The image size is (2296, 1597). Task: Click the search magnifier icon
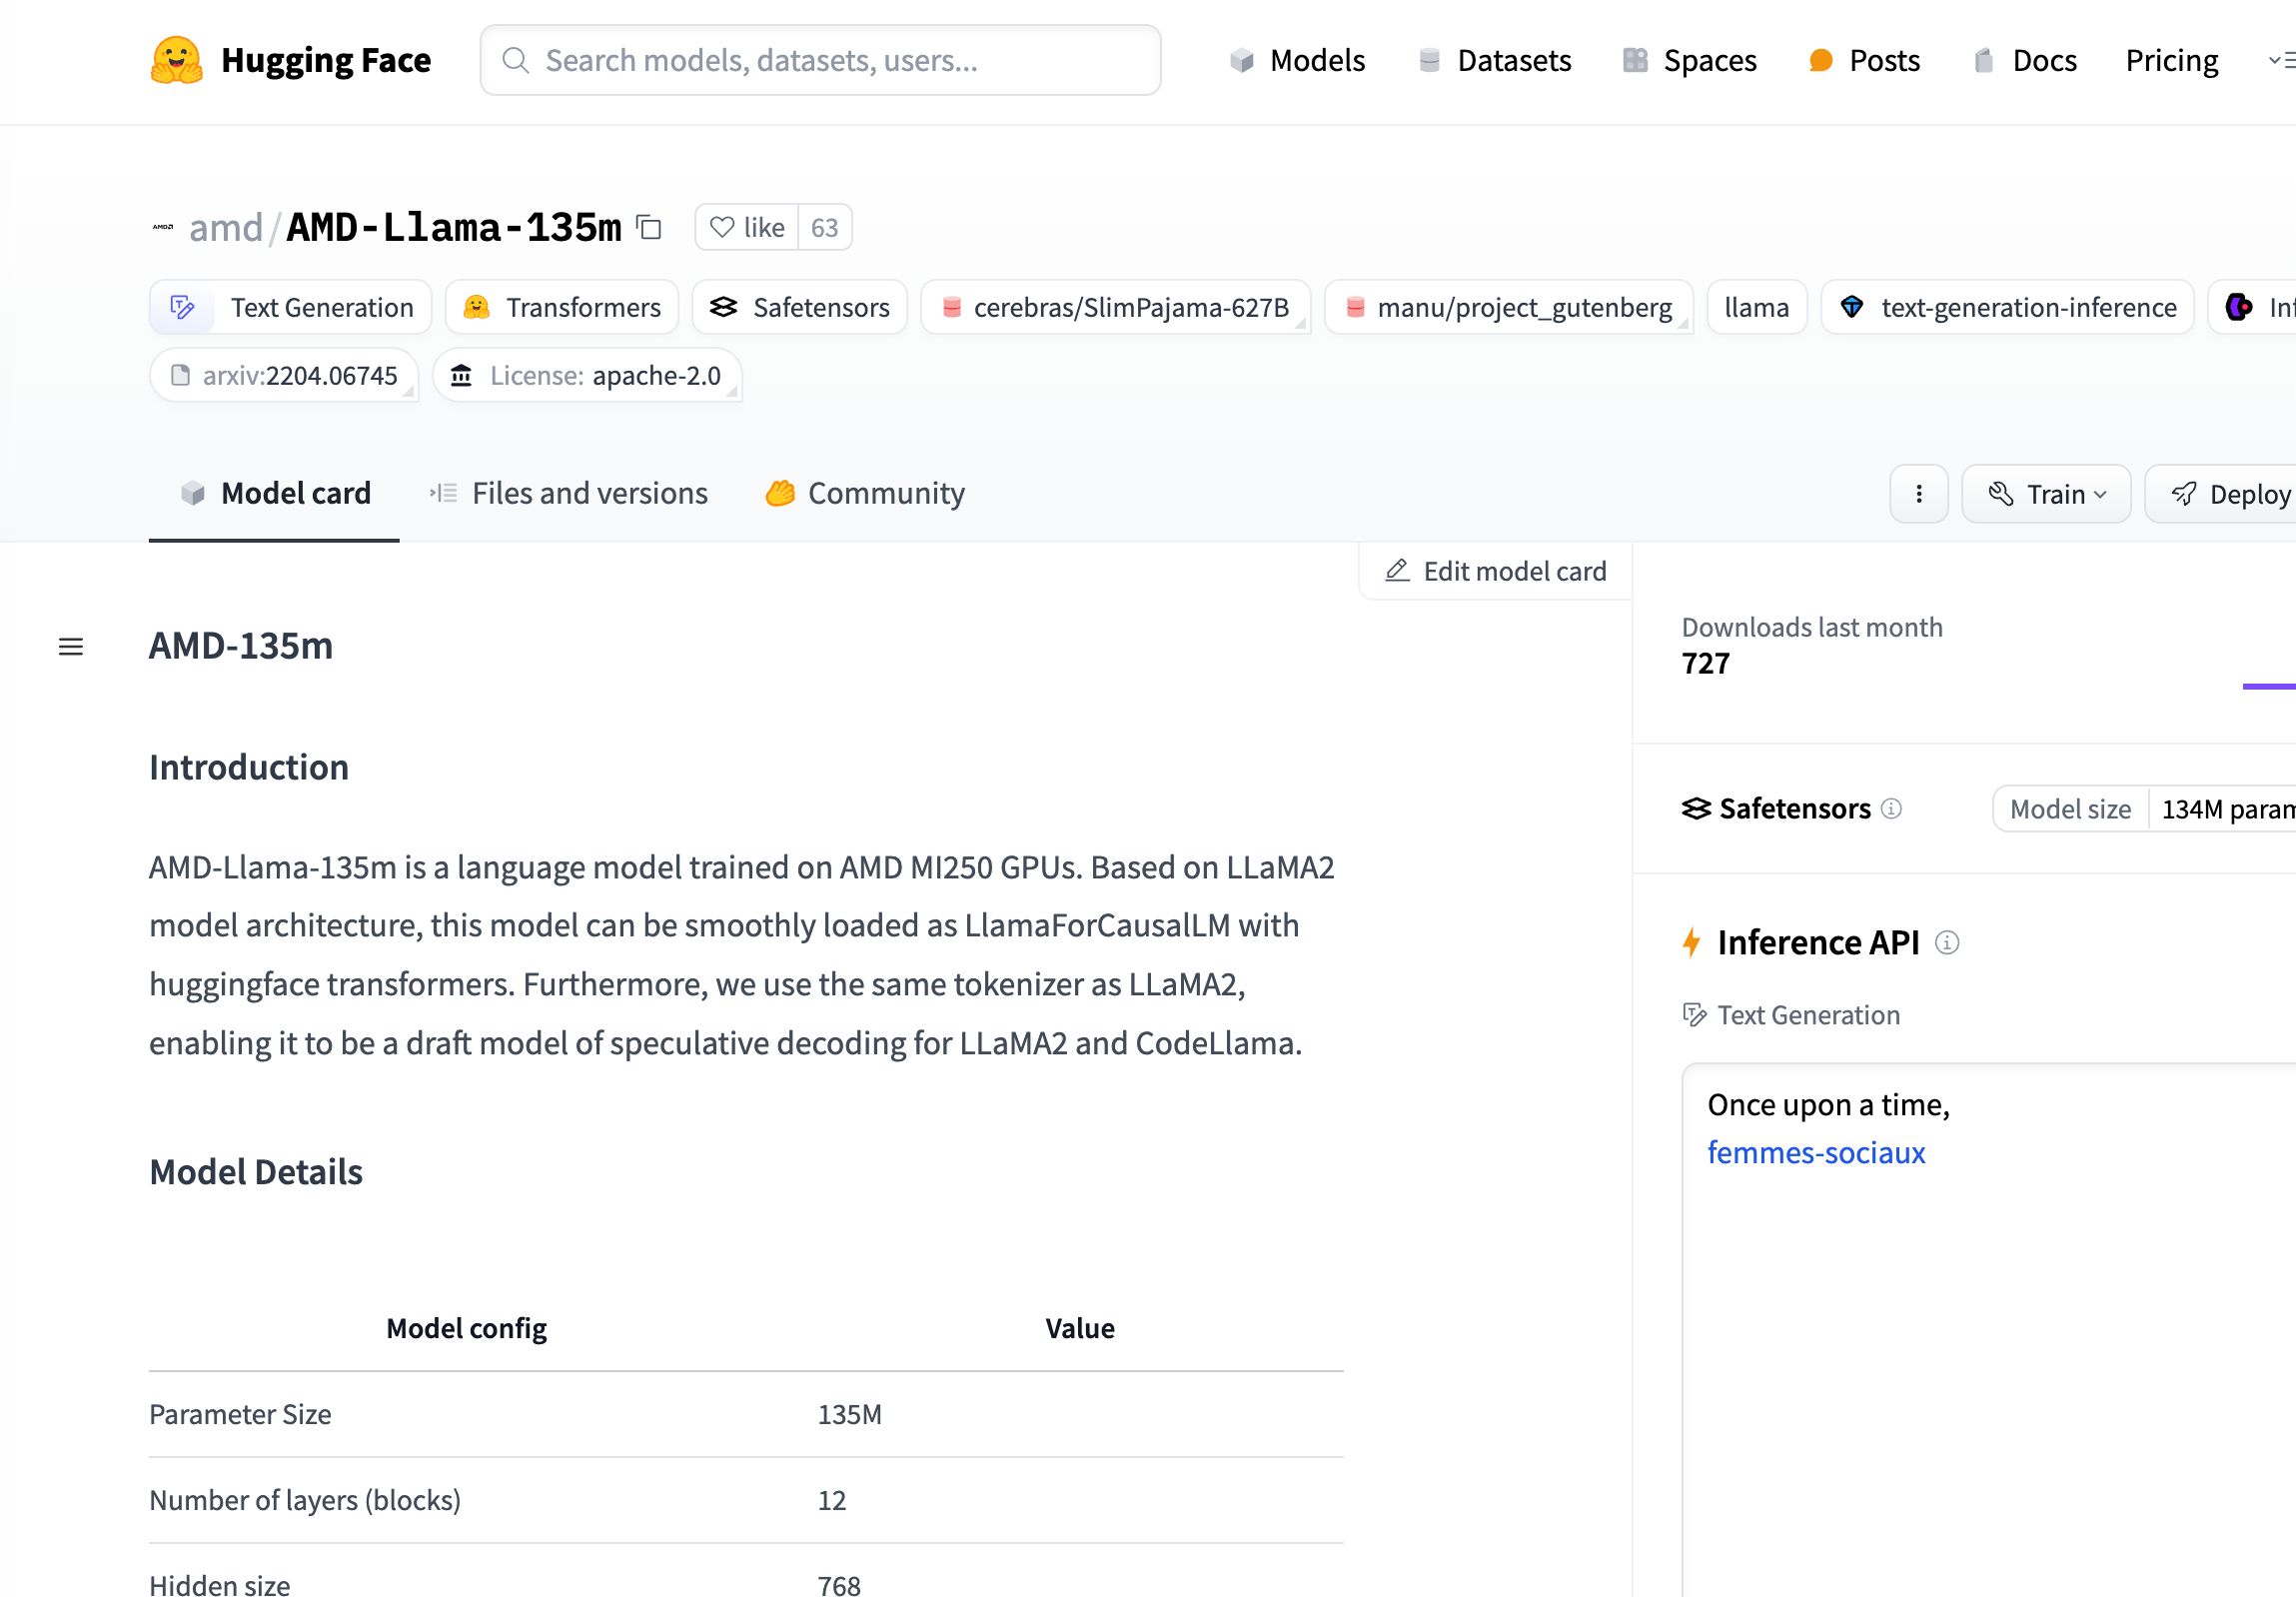515,60
